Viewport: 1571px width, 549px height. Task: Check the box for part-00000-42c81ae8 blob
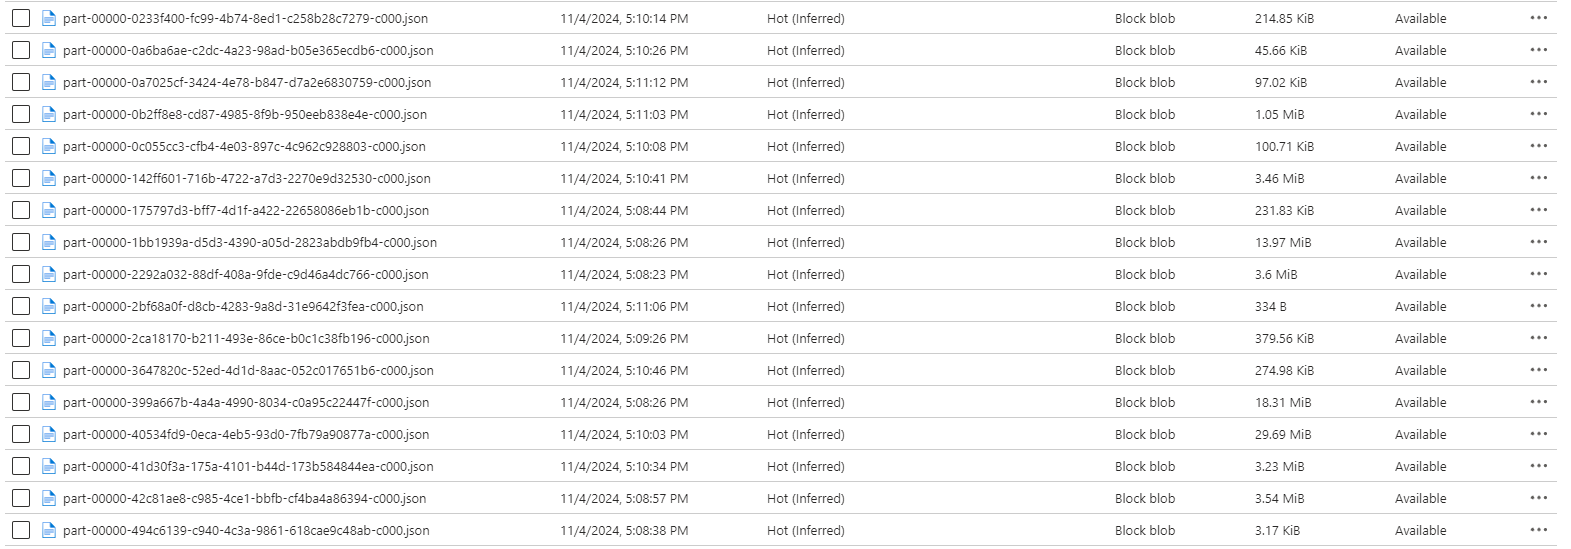coord(20,498)
